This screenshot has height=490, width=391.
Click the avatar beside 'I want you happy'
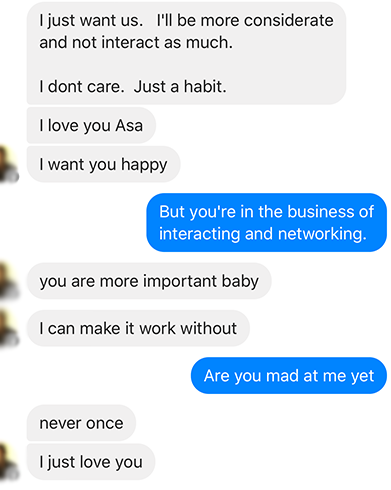pos(8,164)
